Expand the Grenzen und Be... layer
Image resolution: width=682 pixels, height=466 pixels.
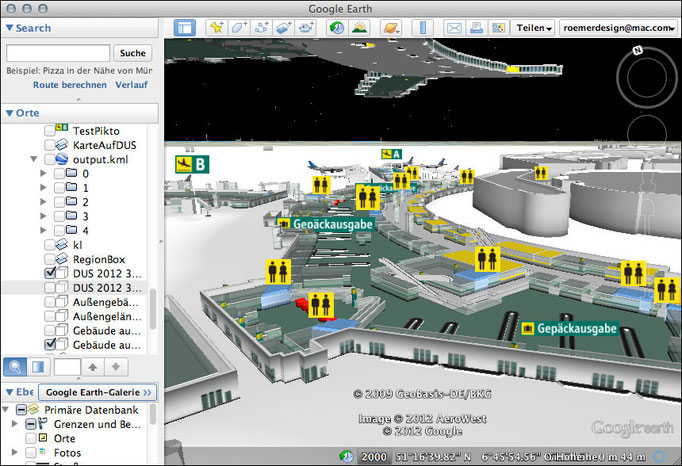point(15,423)
